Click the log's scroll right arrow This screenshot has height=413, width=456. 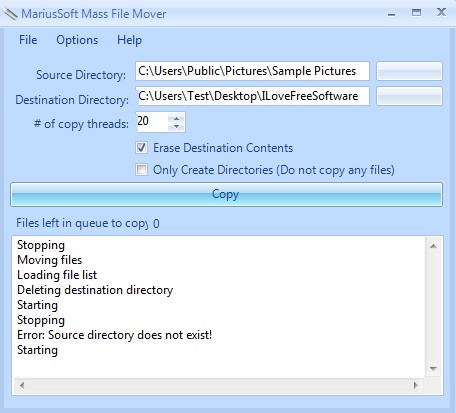(416, 386)
